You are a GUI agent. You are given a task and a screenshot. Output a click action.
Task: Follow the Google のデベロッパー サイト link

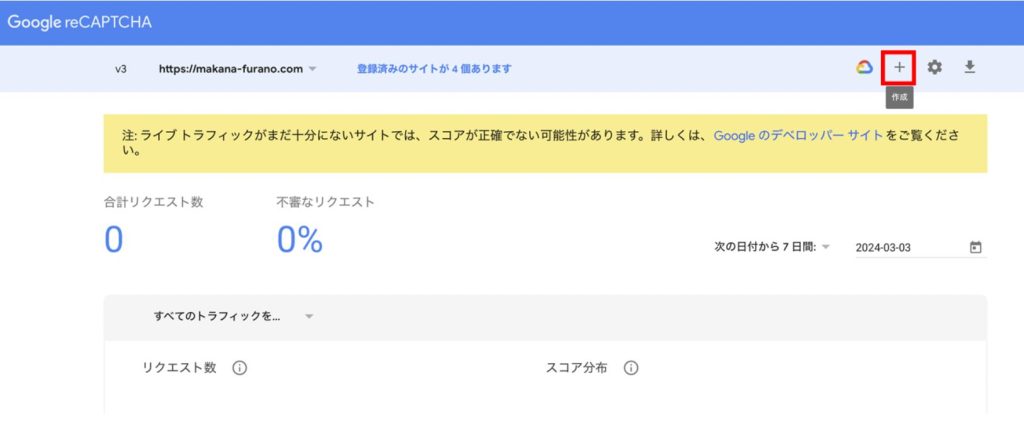click(798, 135)
